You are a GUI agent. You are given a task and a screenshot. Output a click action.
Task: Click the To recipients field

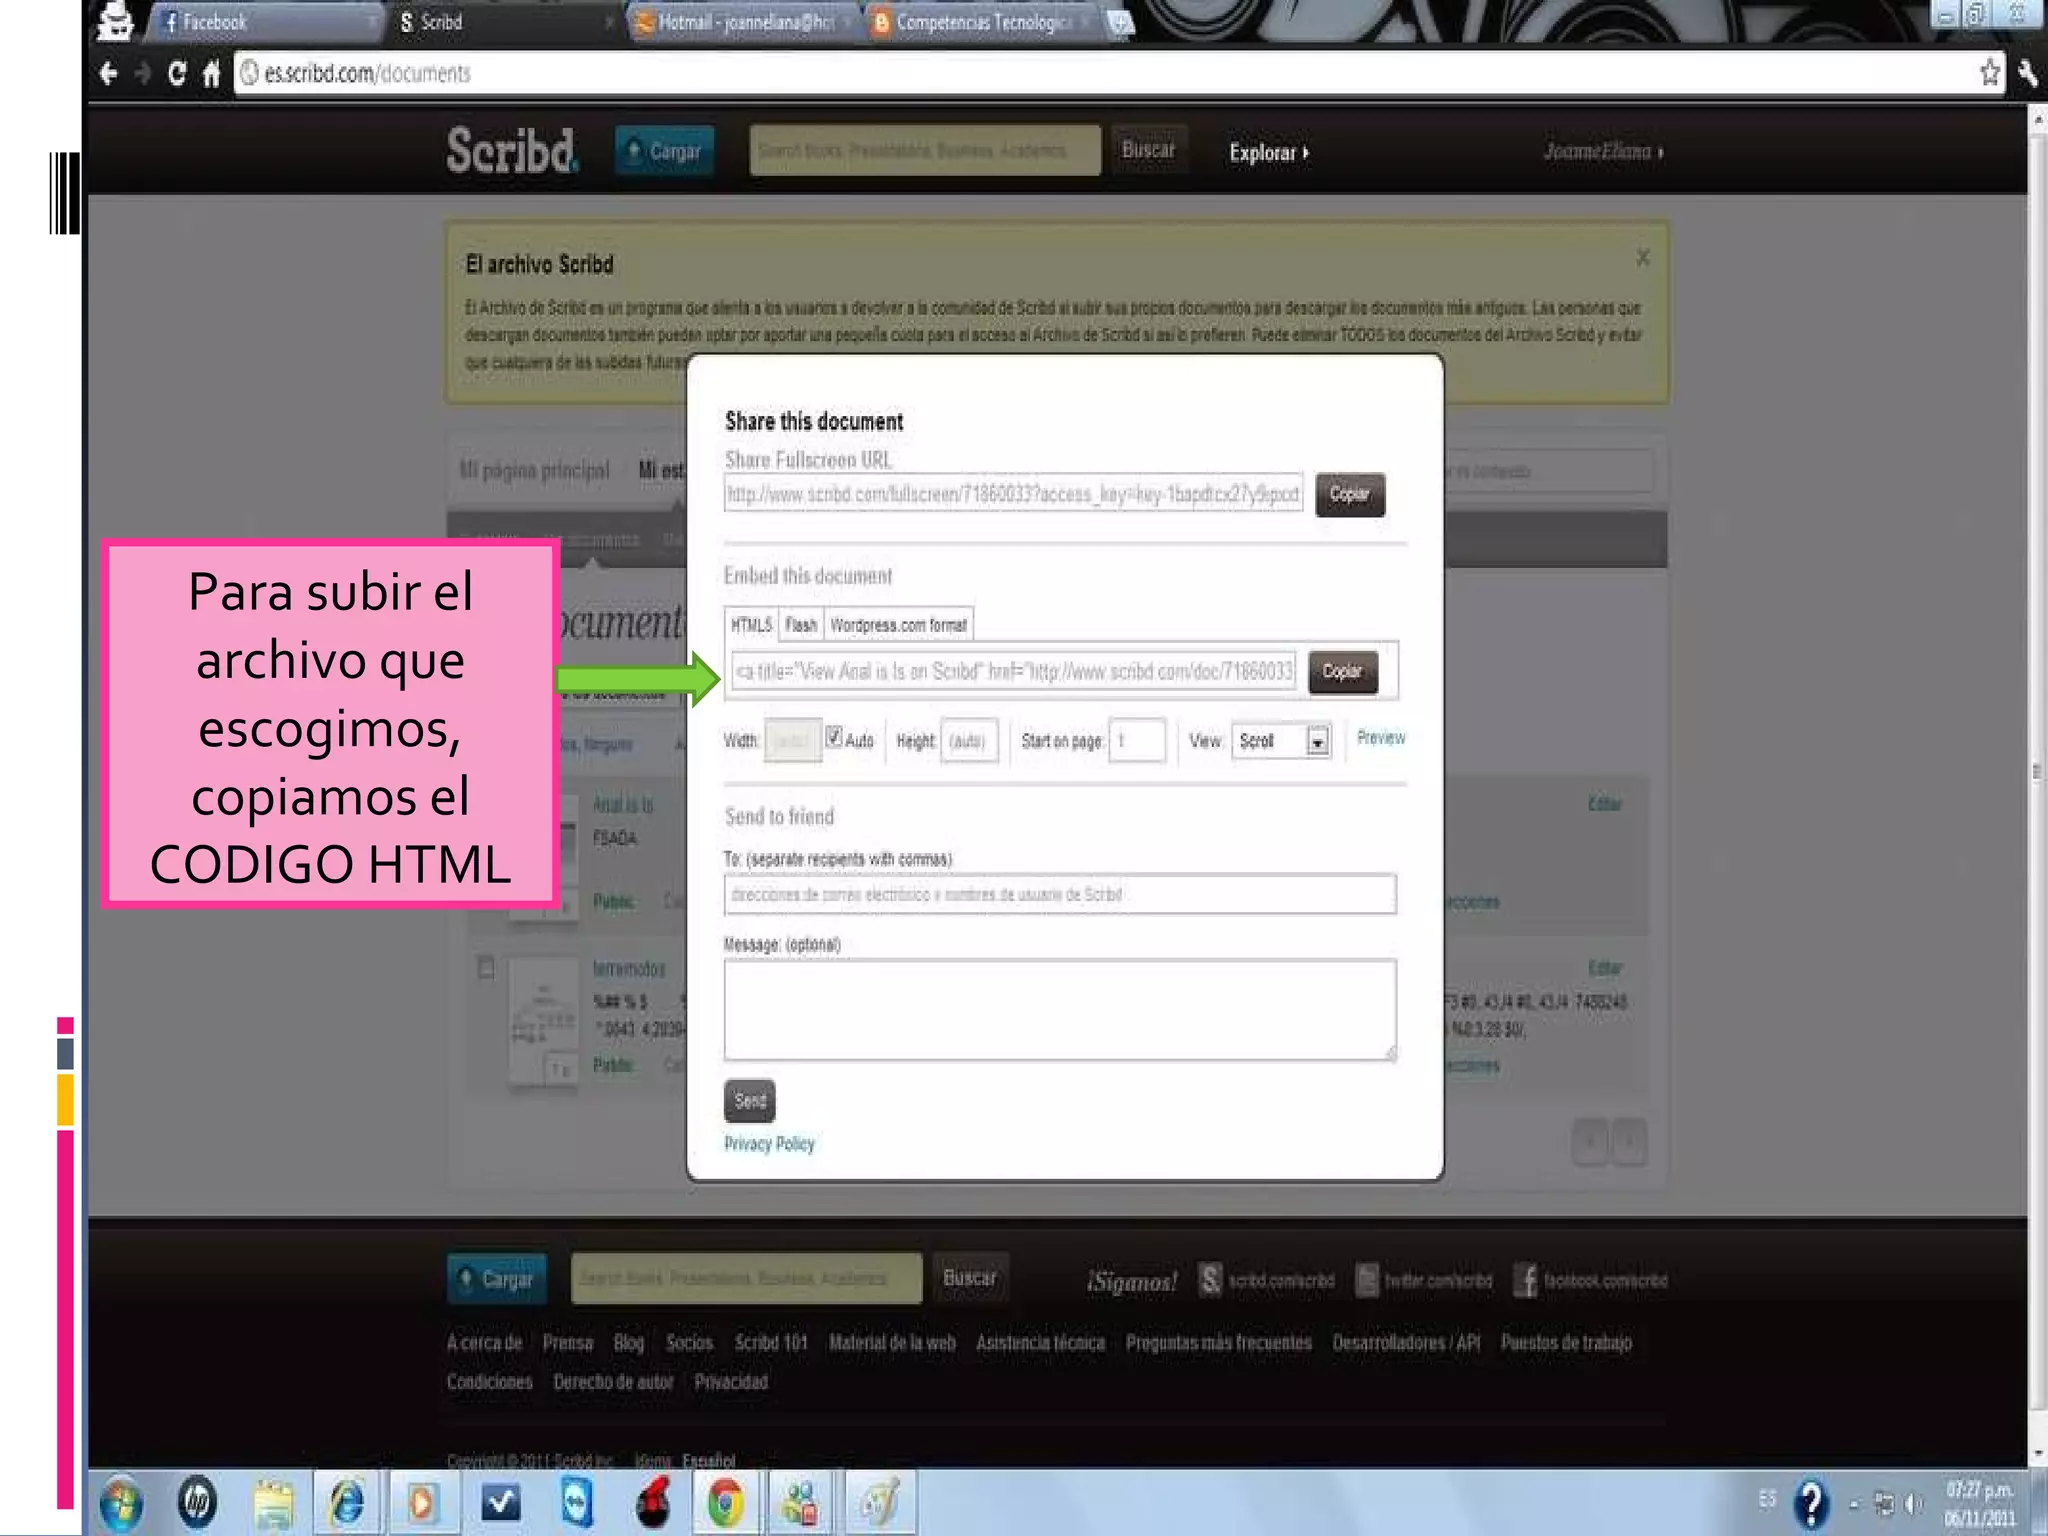1060,894
